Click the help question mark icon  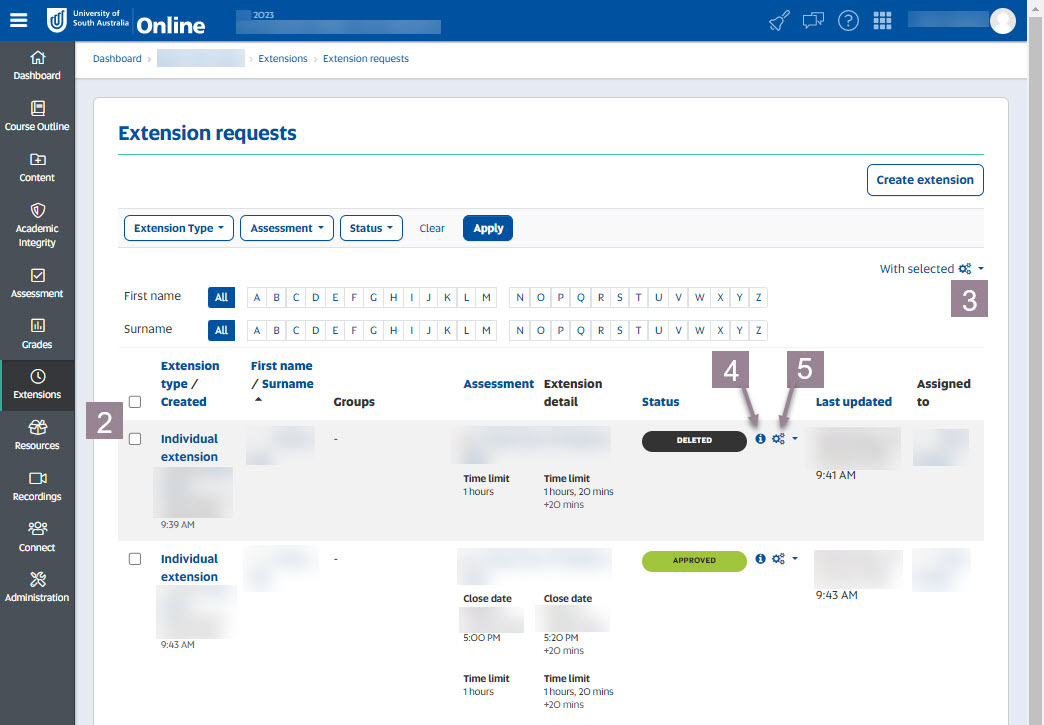click(x=848, y=21)
